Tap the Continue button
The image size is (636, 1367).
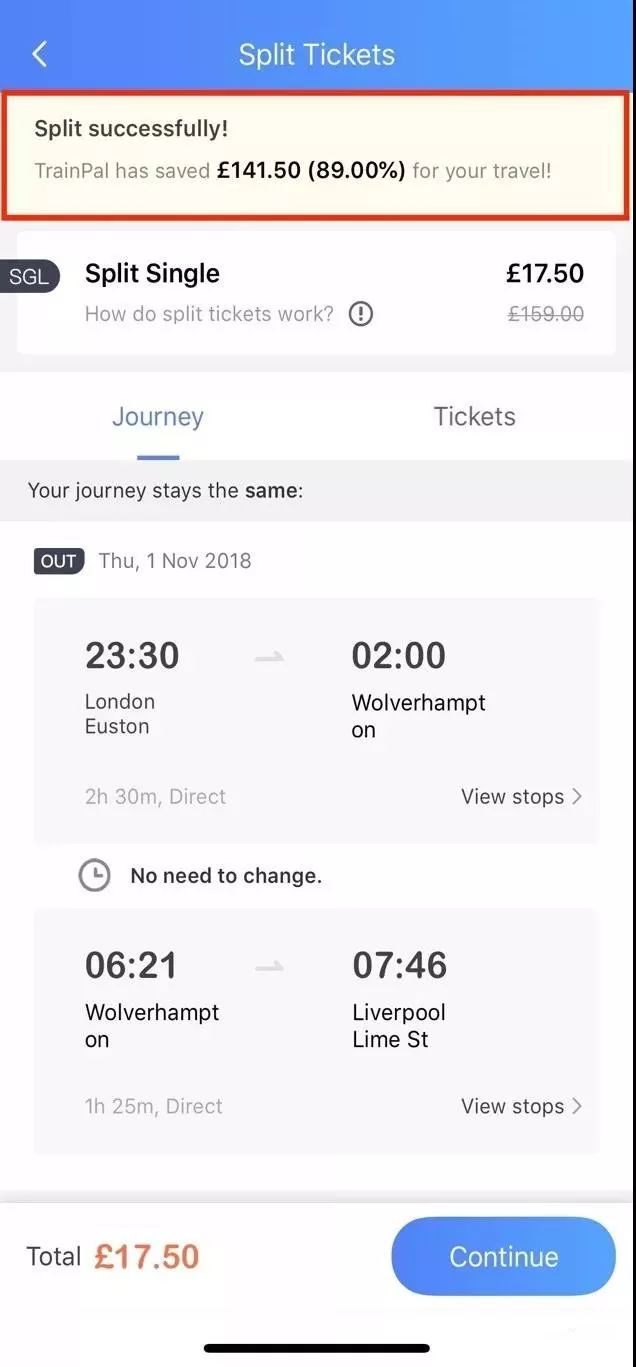(x=504, y=1257)
